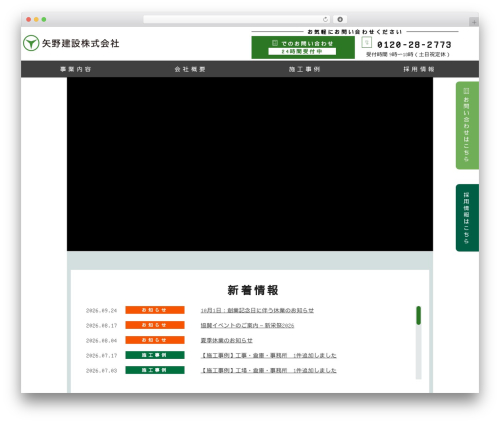Viewport: 500px width, 423px height.
Task: Click the red close window button
Action: click(29, 19)
